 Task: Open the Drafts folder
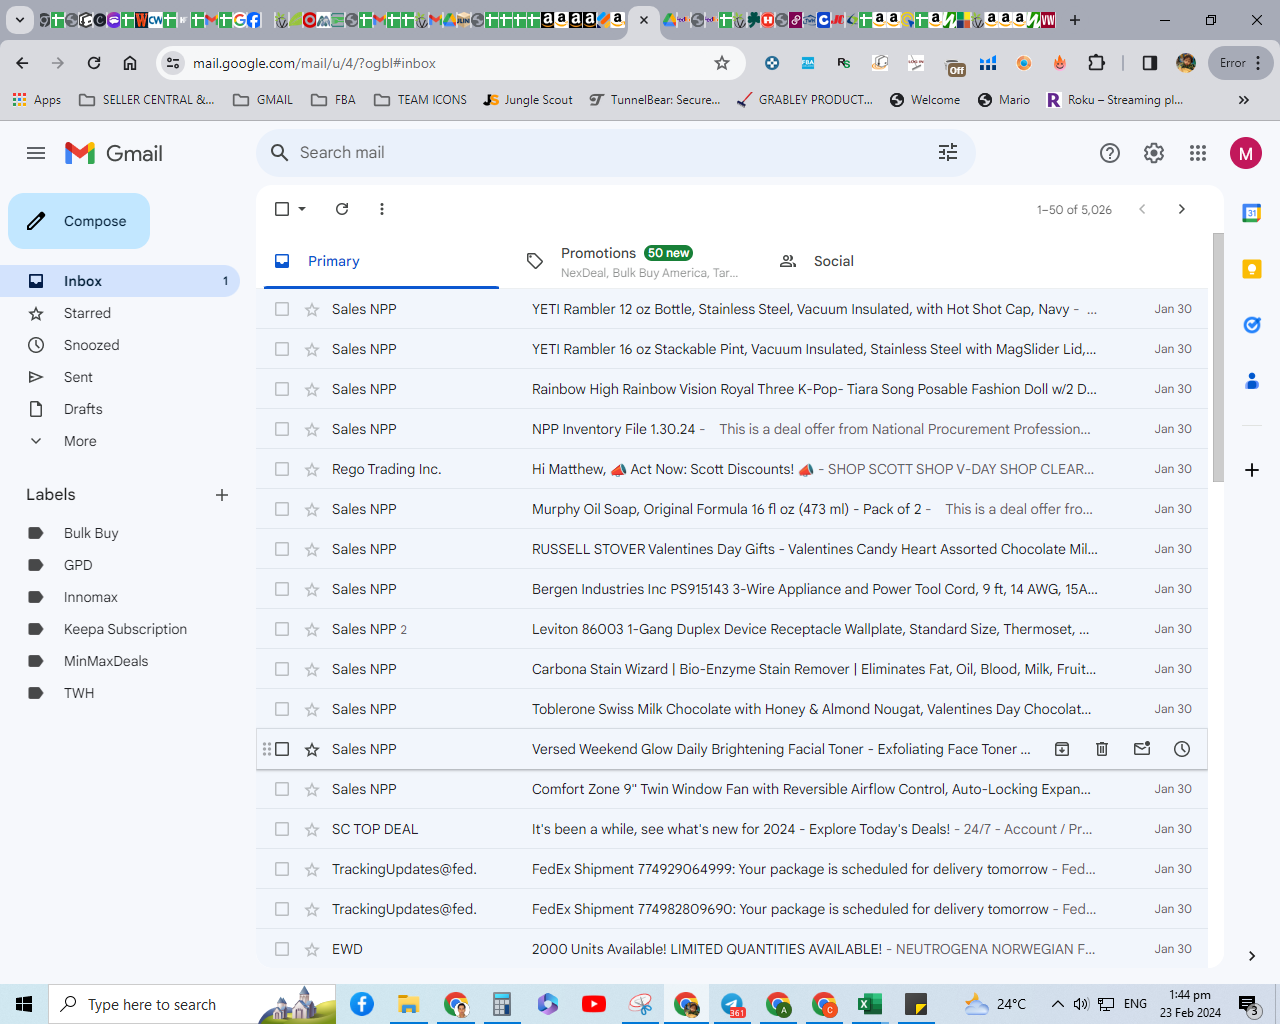(120, 409)
